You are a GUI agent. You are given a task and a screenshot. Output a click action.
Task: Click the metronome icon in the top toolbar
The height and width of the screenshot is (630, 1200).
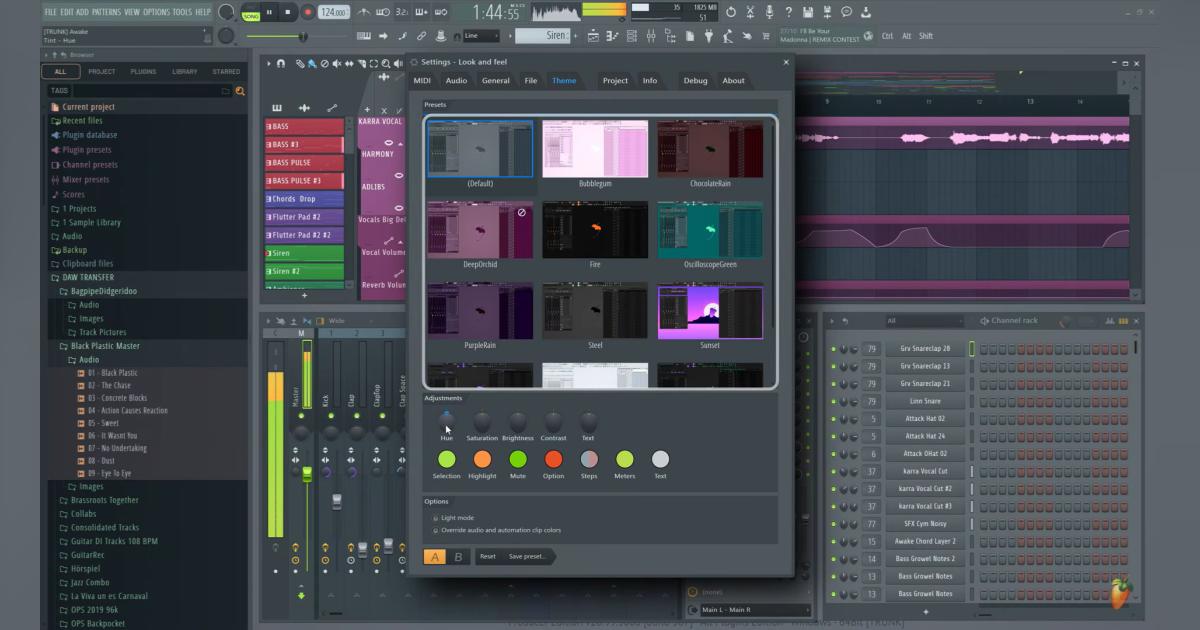click(364, 13)
